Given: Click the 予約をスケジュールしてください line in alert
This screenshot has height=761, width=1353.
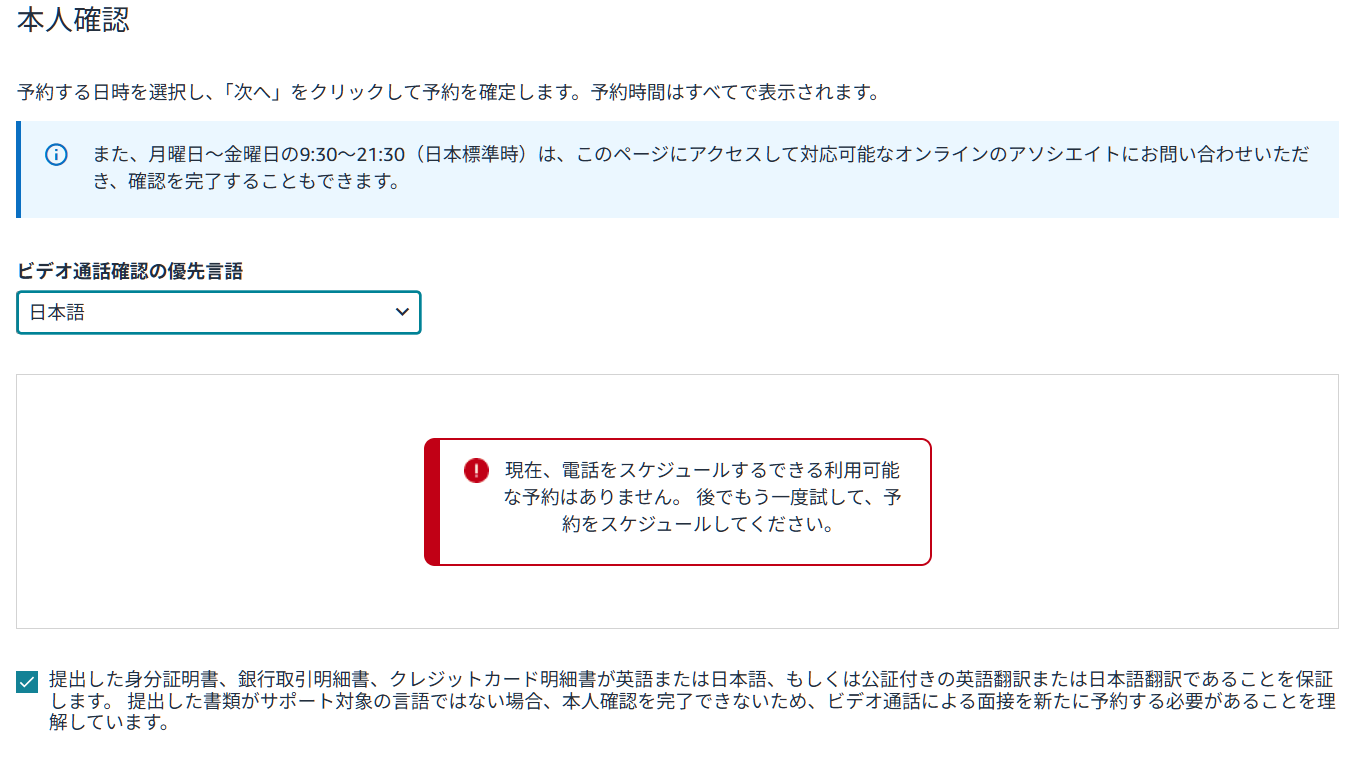Looking at the screenshot, I should point(698,524).
